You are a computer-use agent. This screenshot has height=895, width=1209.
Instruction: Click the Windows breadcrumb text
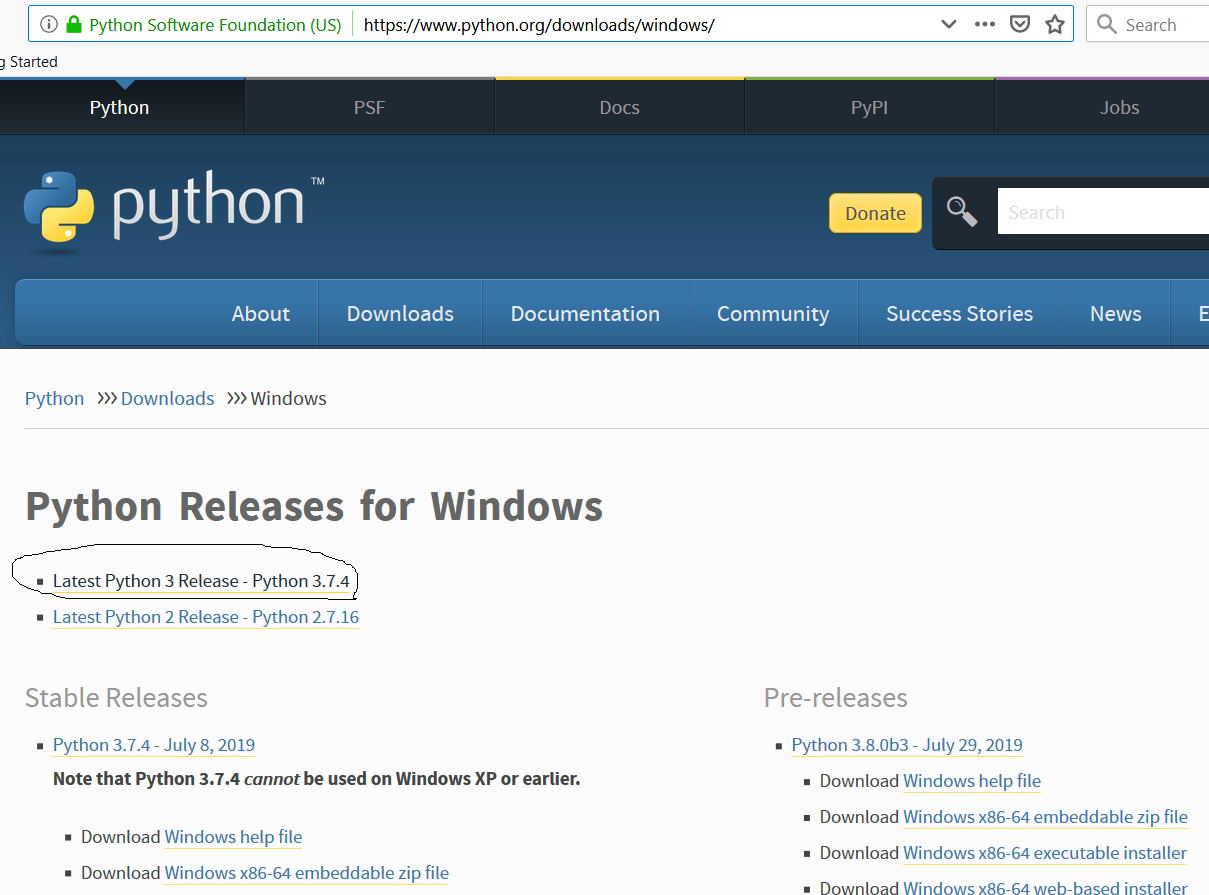click(288, 398)
